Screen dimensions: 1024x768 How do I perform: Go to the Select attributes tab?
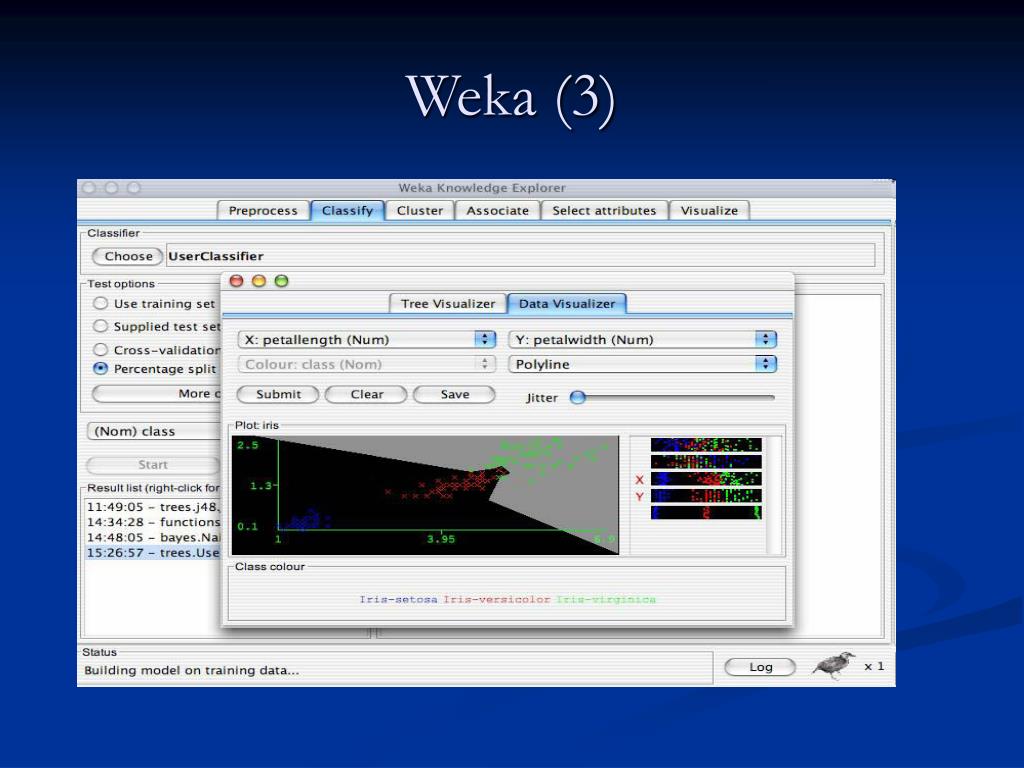pyautogui.click(x=604, y=211)
